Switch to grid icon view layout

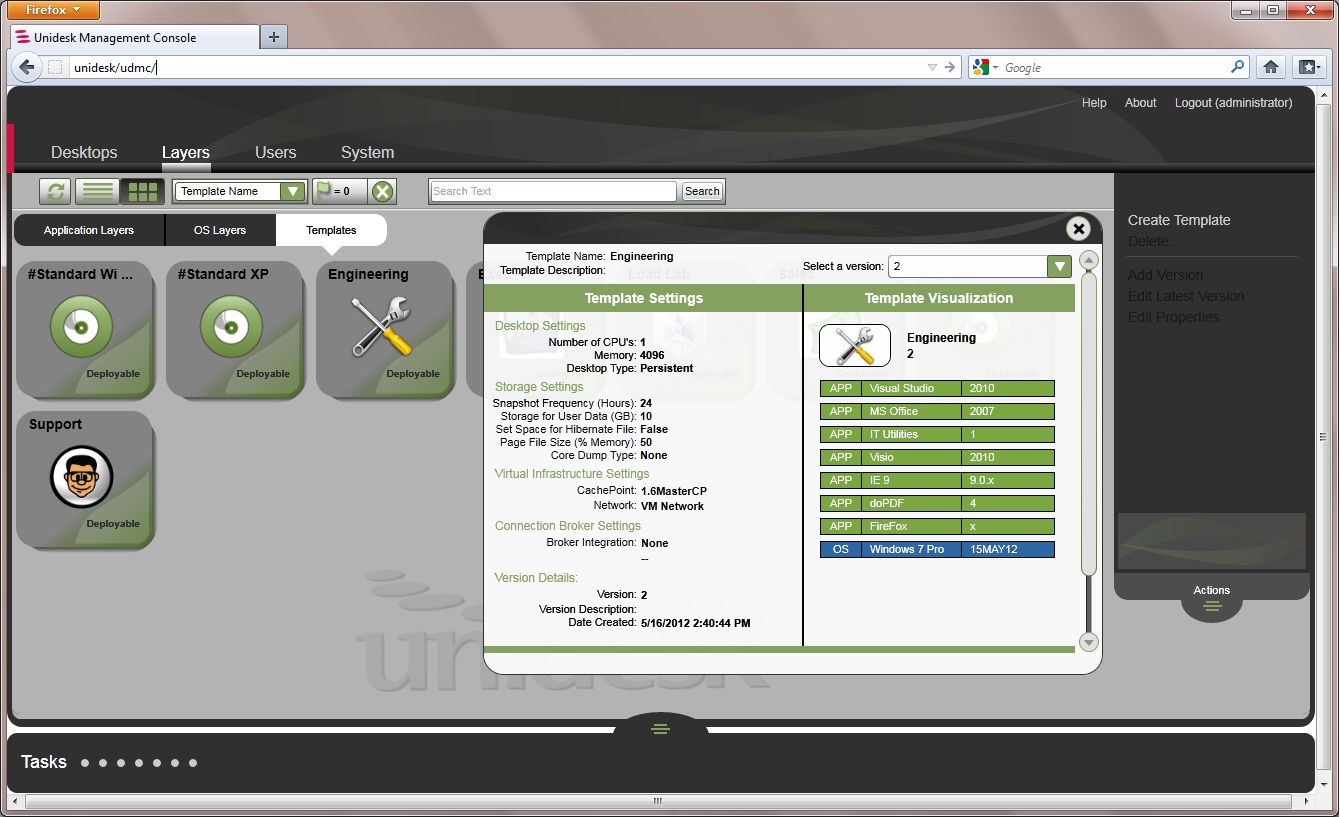[x=143, y=191]
